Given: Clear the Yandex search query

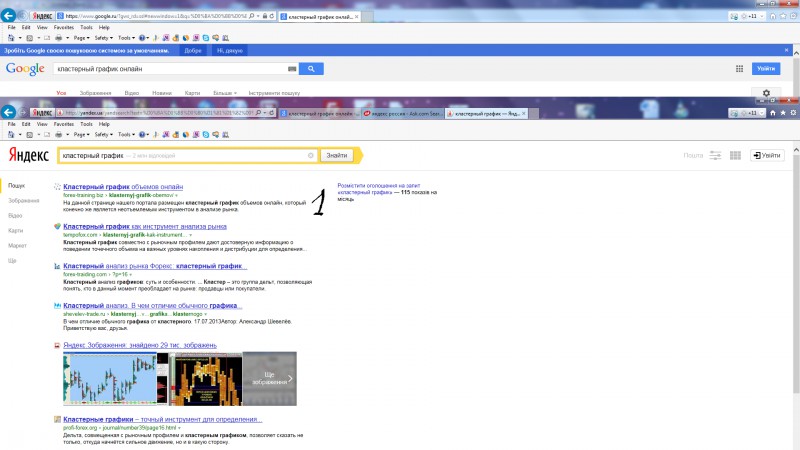Looking at the screenshot, I should click(310, 156).
